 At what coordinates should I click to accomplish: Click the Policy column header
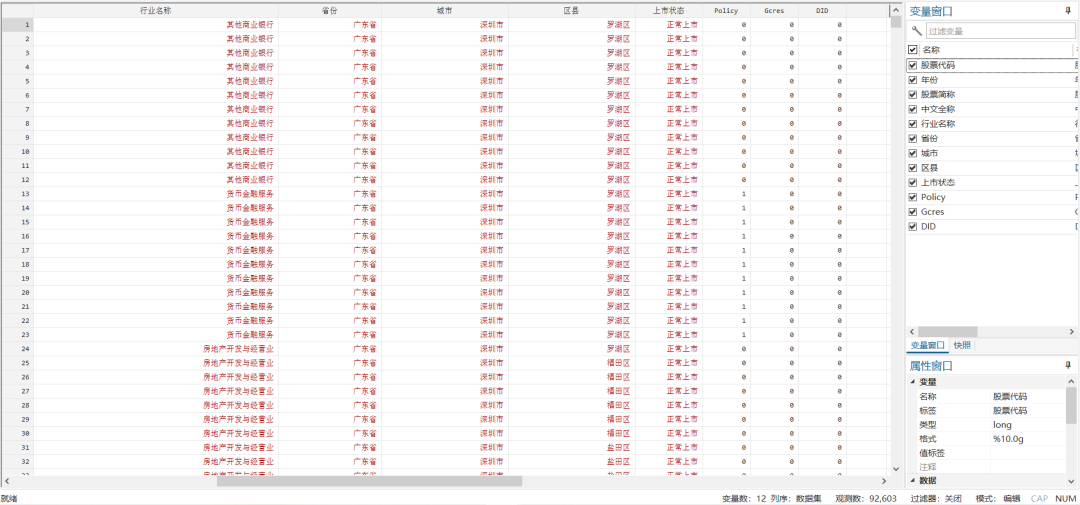[727, 10]
